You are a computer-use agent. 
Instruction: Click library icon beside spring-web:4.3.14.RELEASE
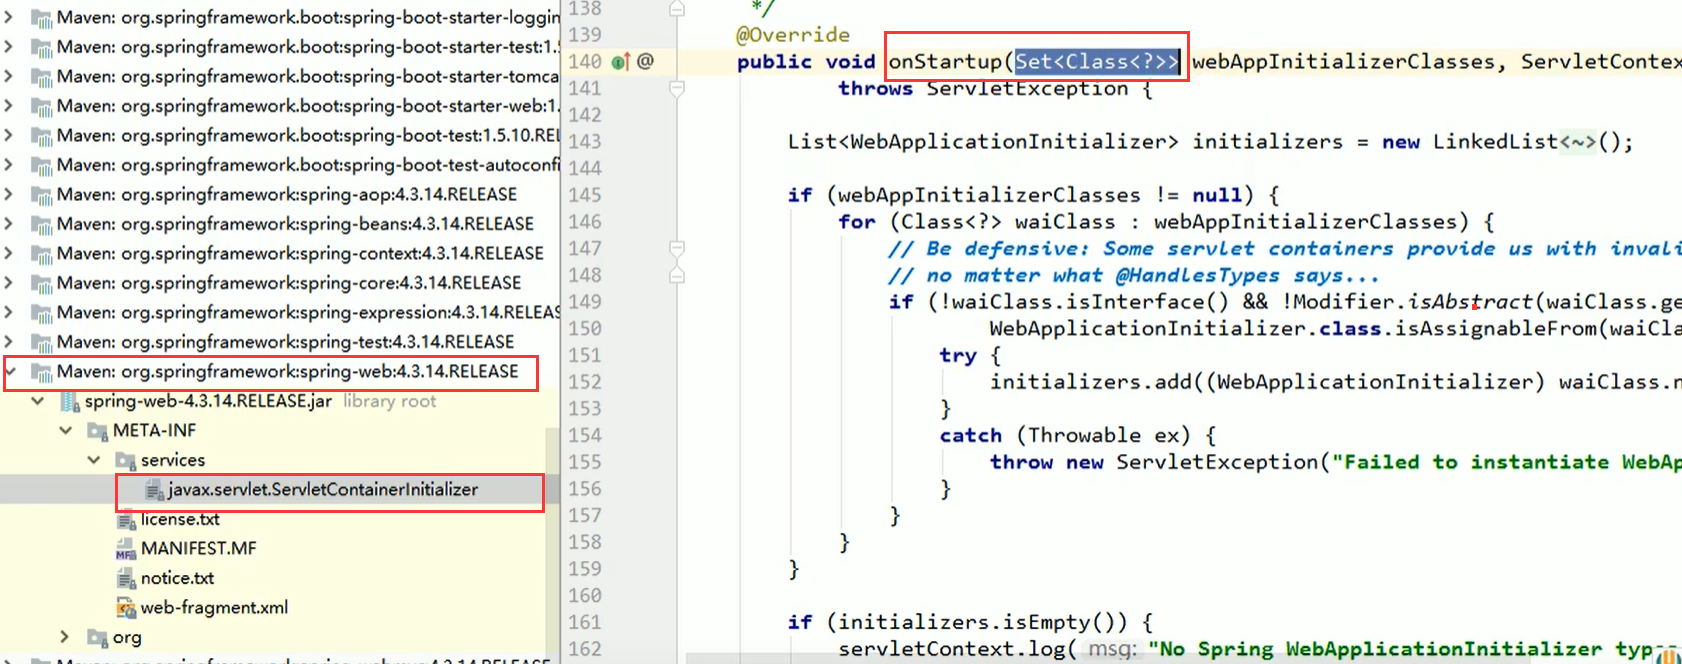click(x=42, y=372)
